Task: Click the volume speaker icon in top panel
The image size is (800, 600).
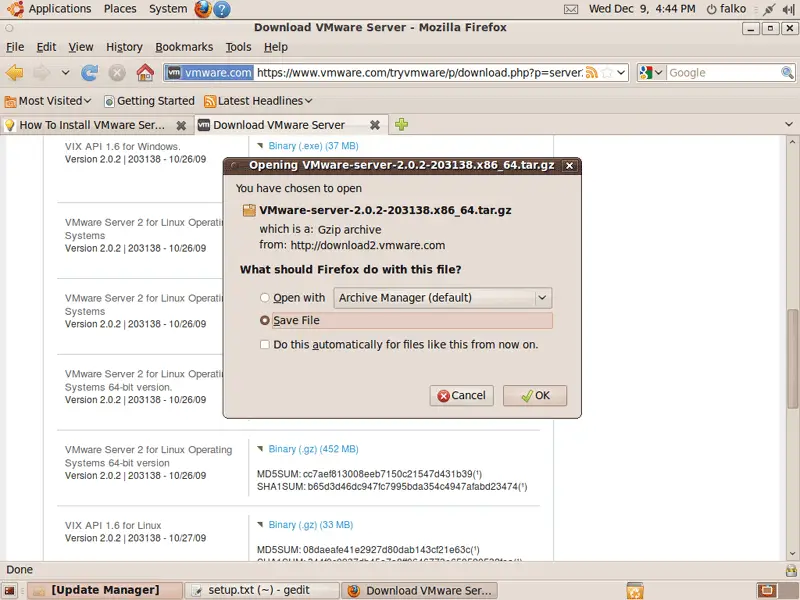Action: (788, 9)
